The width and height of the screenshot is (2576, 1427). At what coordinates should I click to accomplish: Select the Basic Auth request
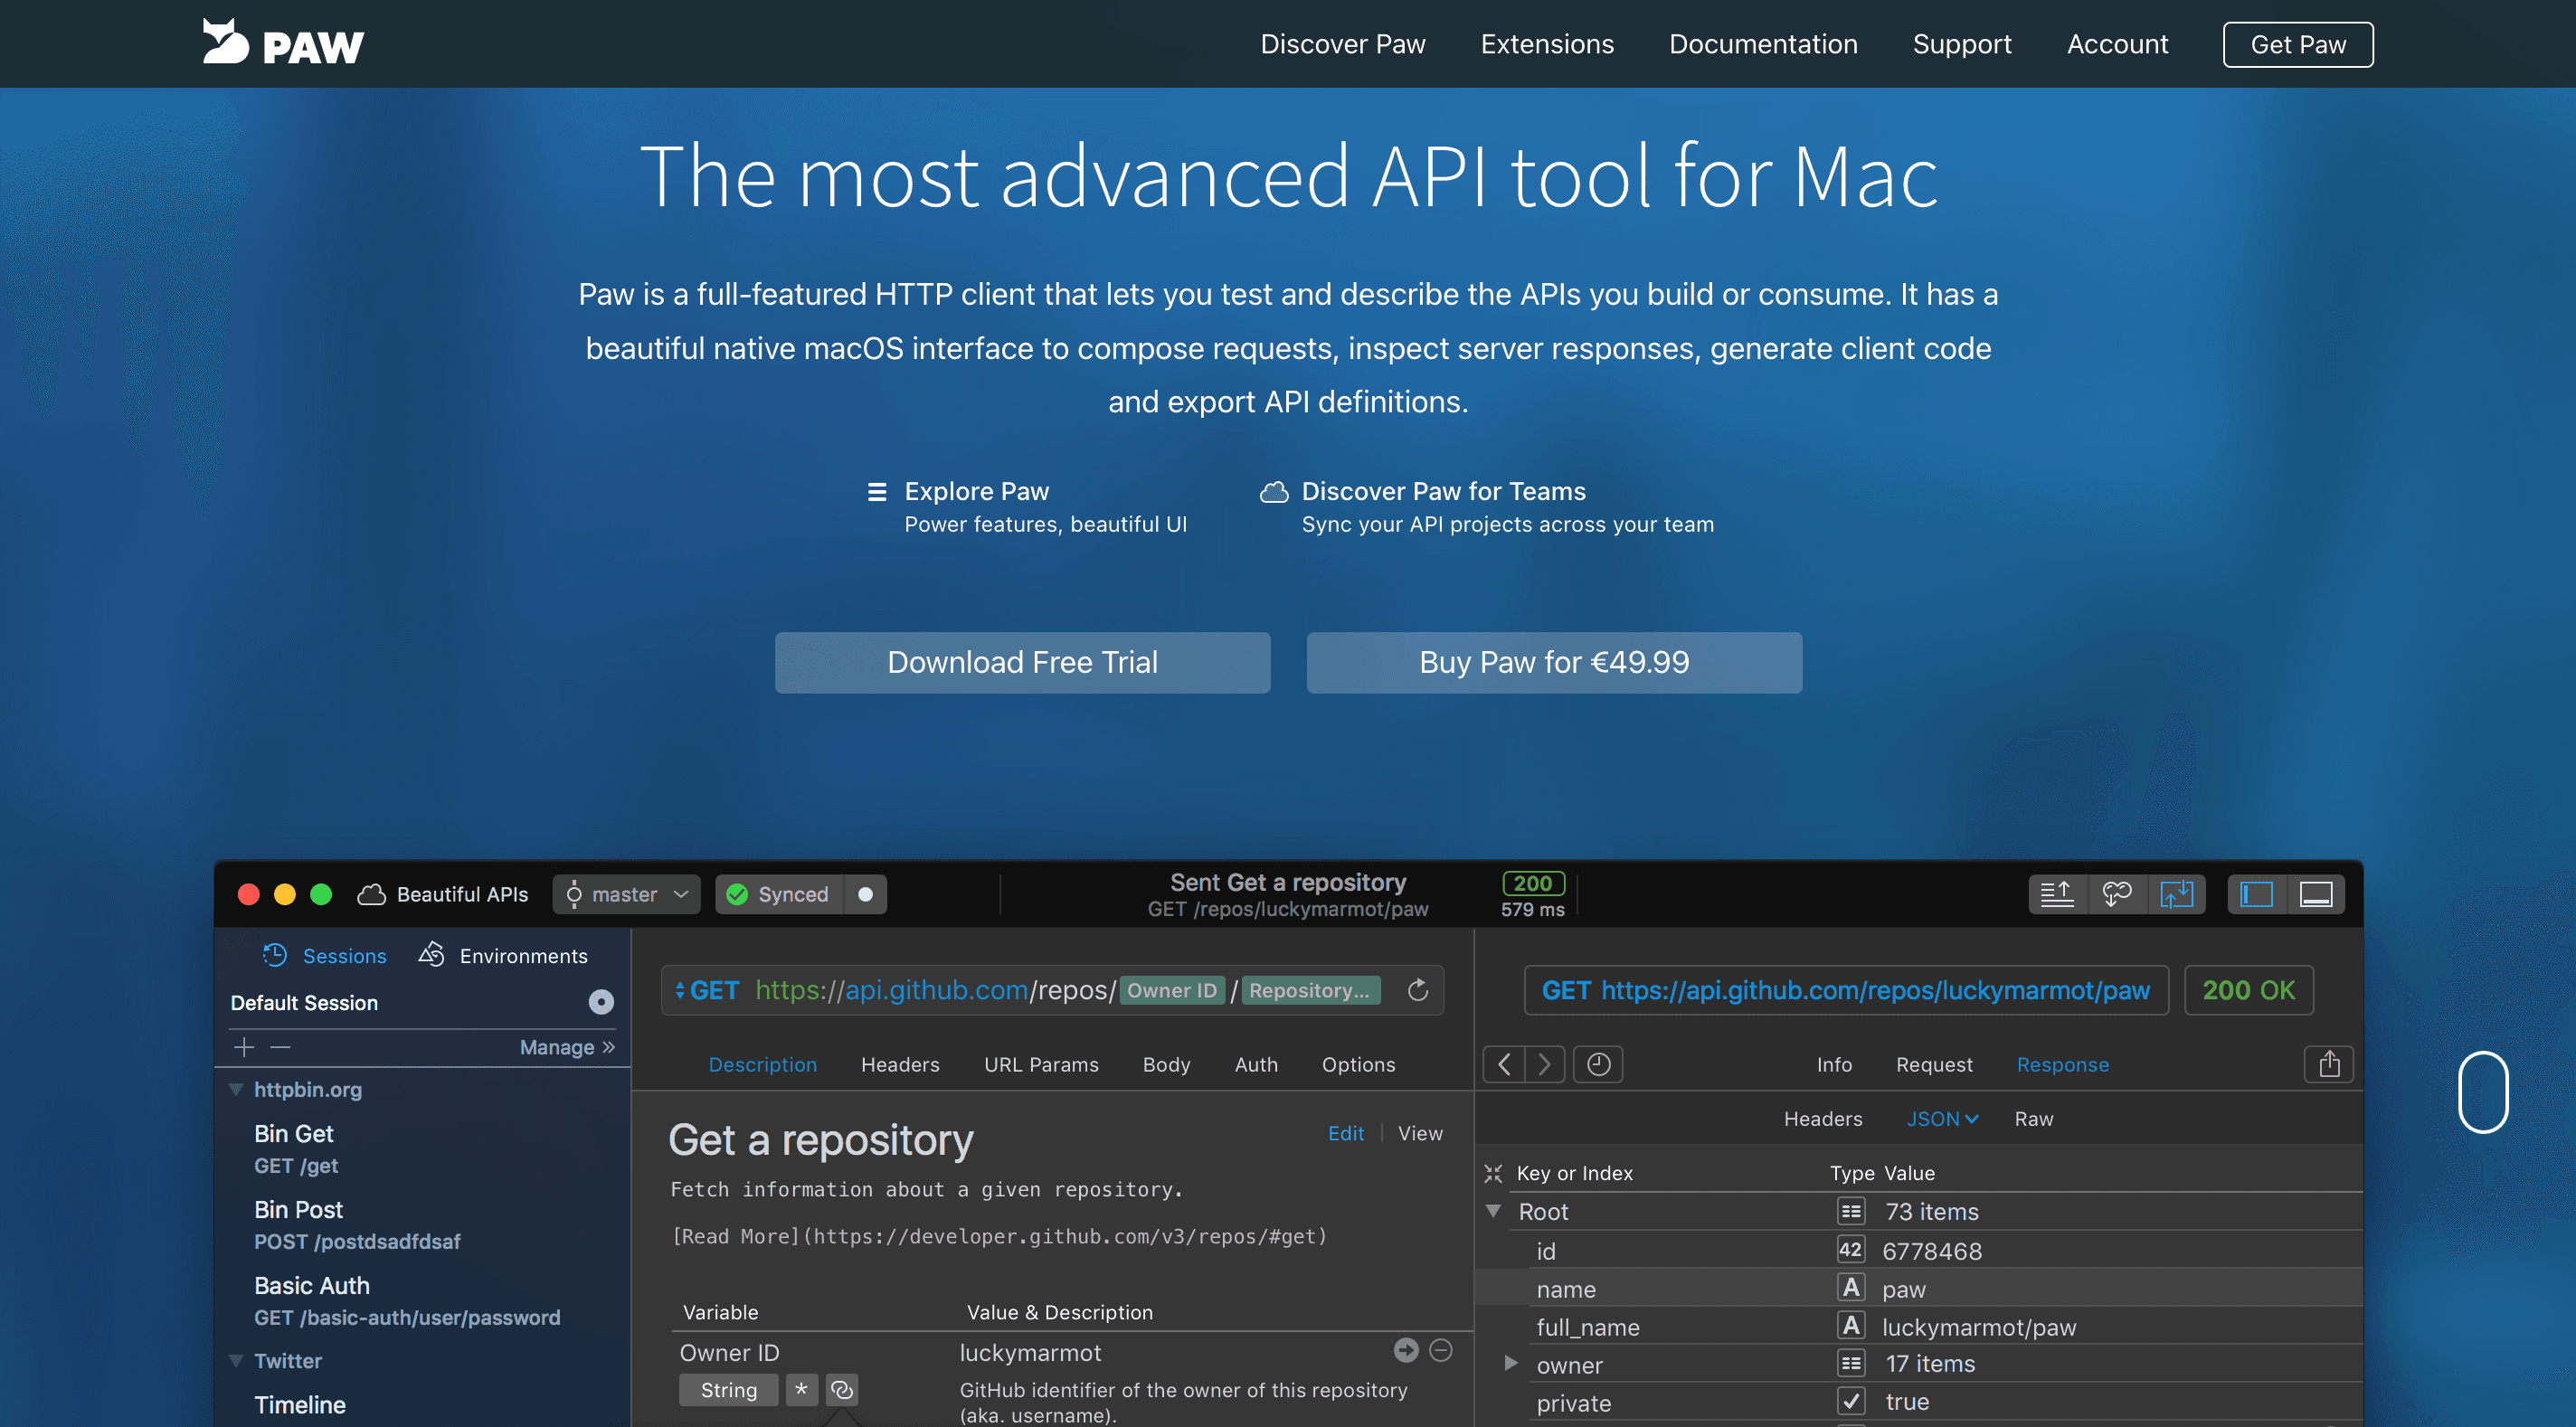[x=406, y=1300]
